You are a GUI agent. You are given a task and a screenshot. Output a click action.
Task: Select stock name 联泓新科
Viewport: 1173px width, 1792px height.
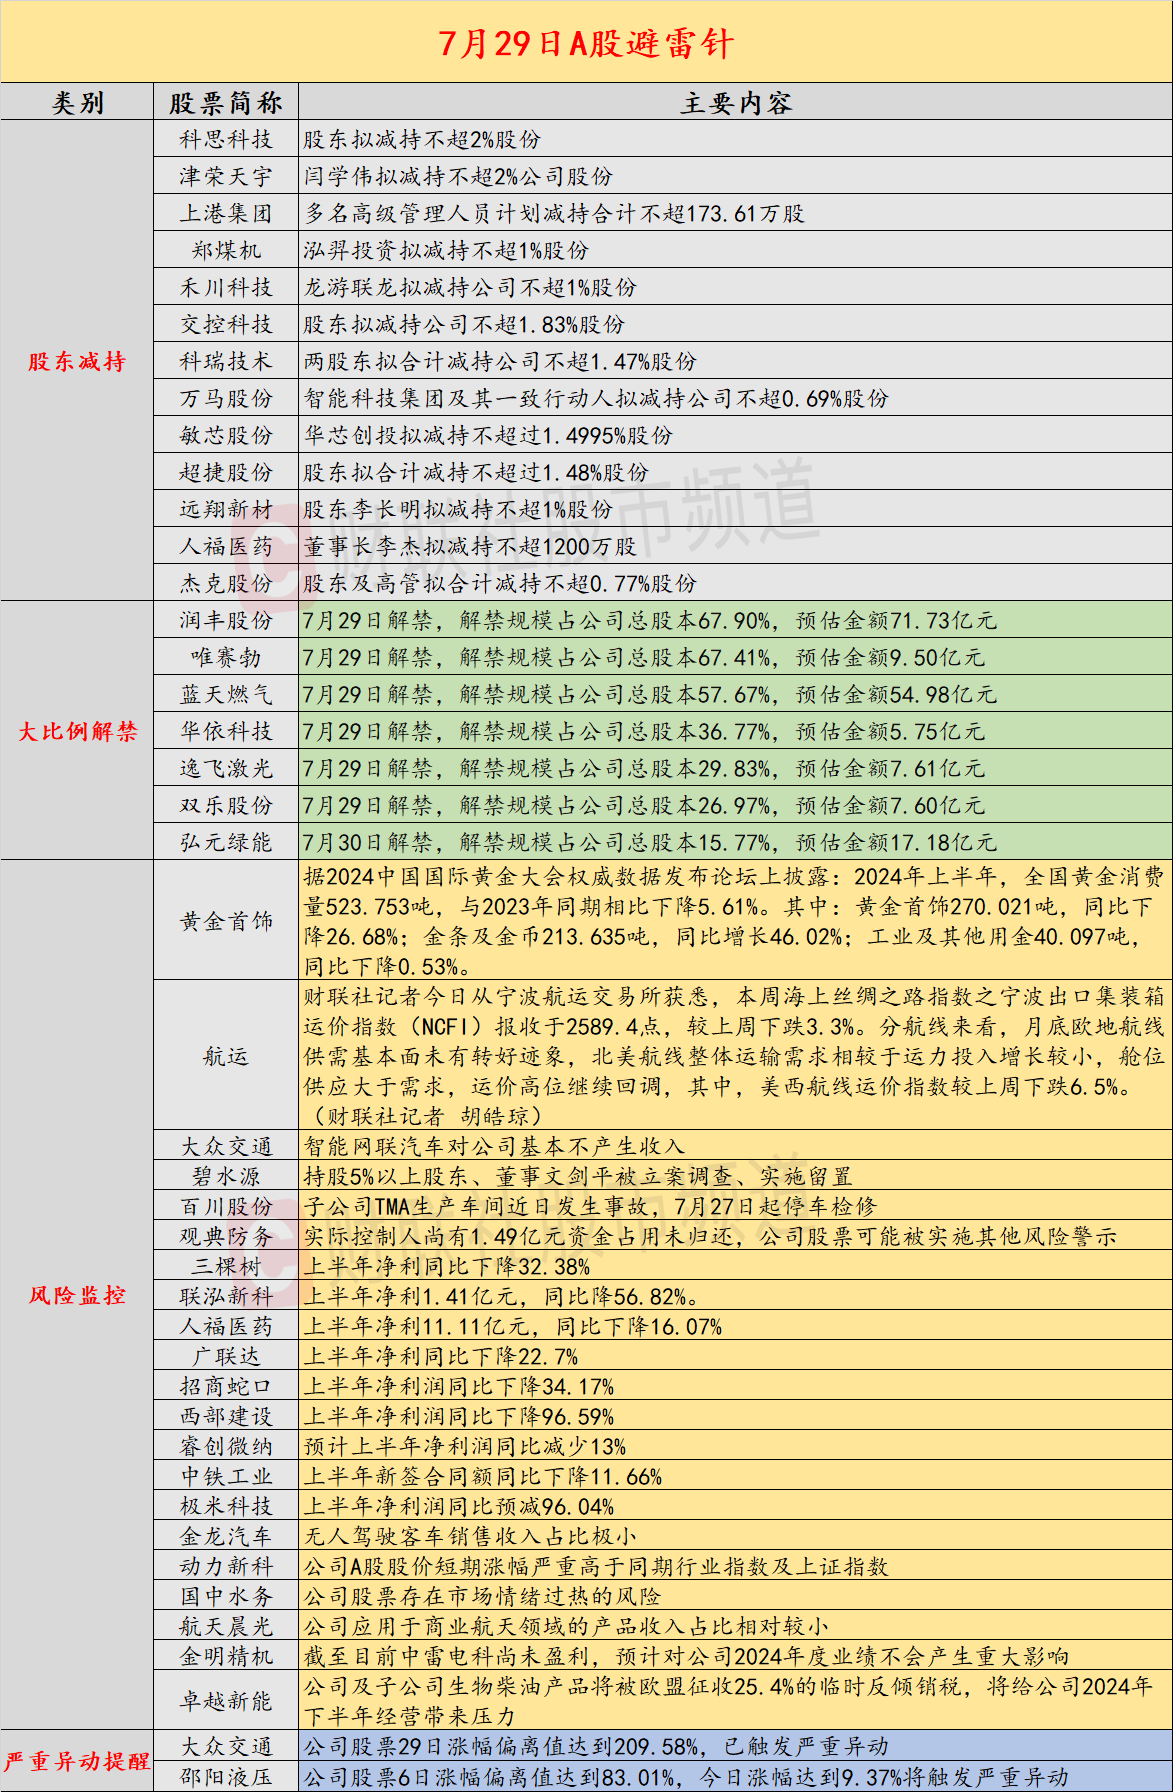coord(226,1296)
